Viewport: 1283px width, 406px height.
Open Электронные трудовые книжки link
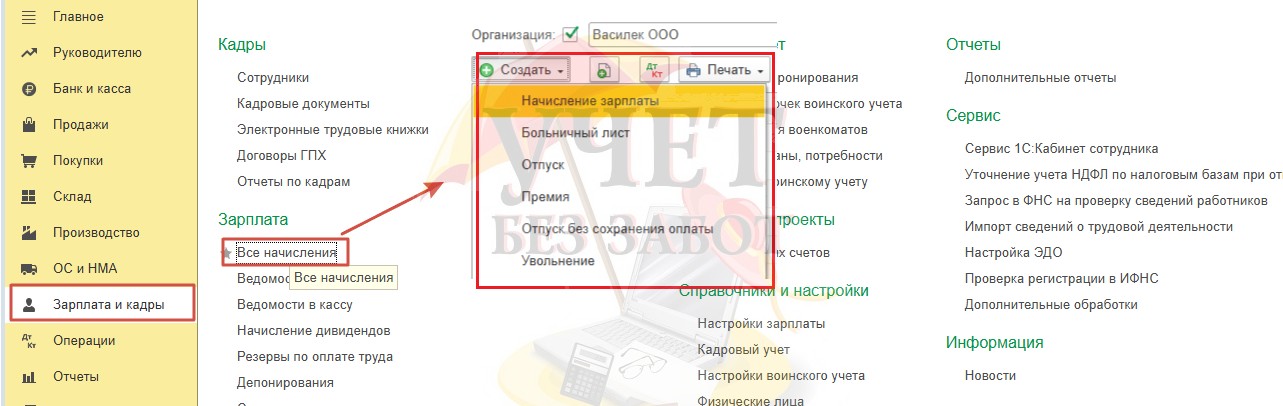(x=333, y=129)
